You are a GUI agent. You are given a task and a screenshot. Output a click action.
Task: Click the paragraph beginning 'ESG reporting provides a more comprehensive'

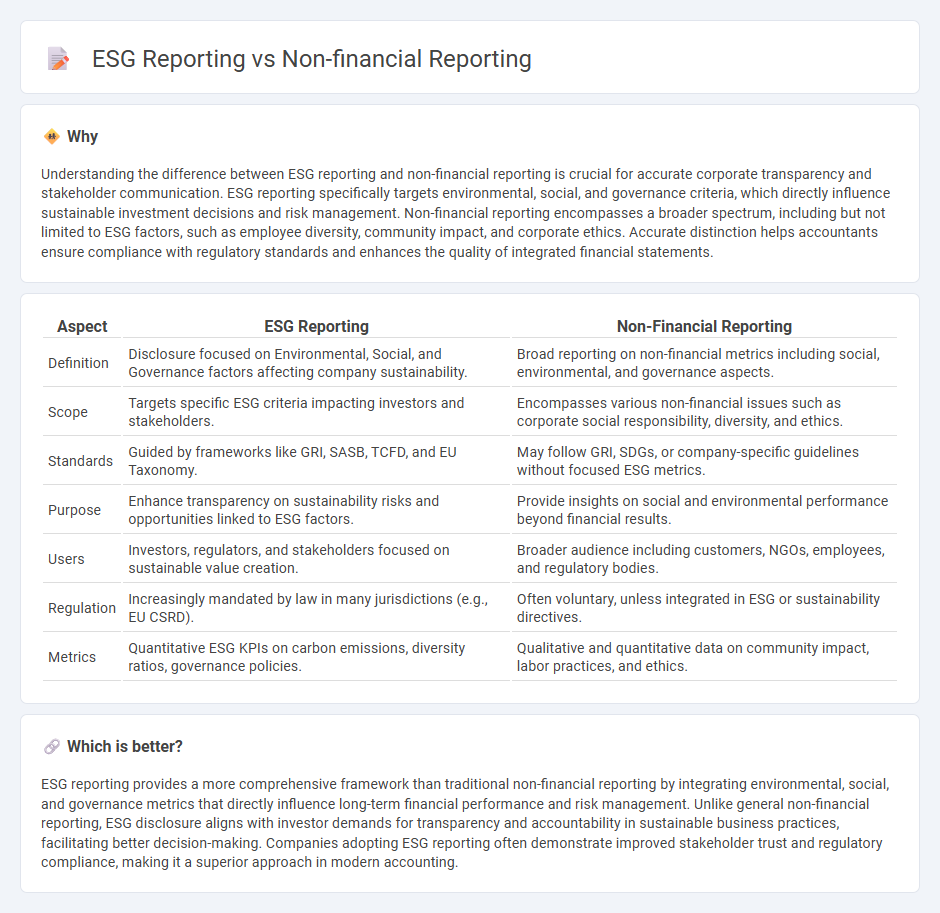pos(465,823)
